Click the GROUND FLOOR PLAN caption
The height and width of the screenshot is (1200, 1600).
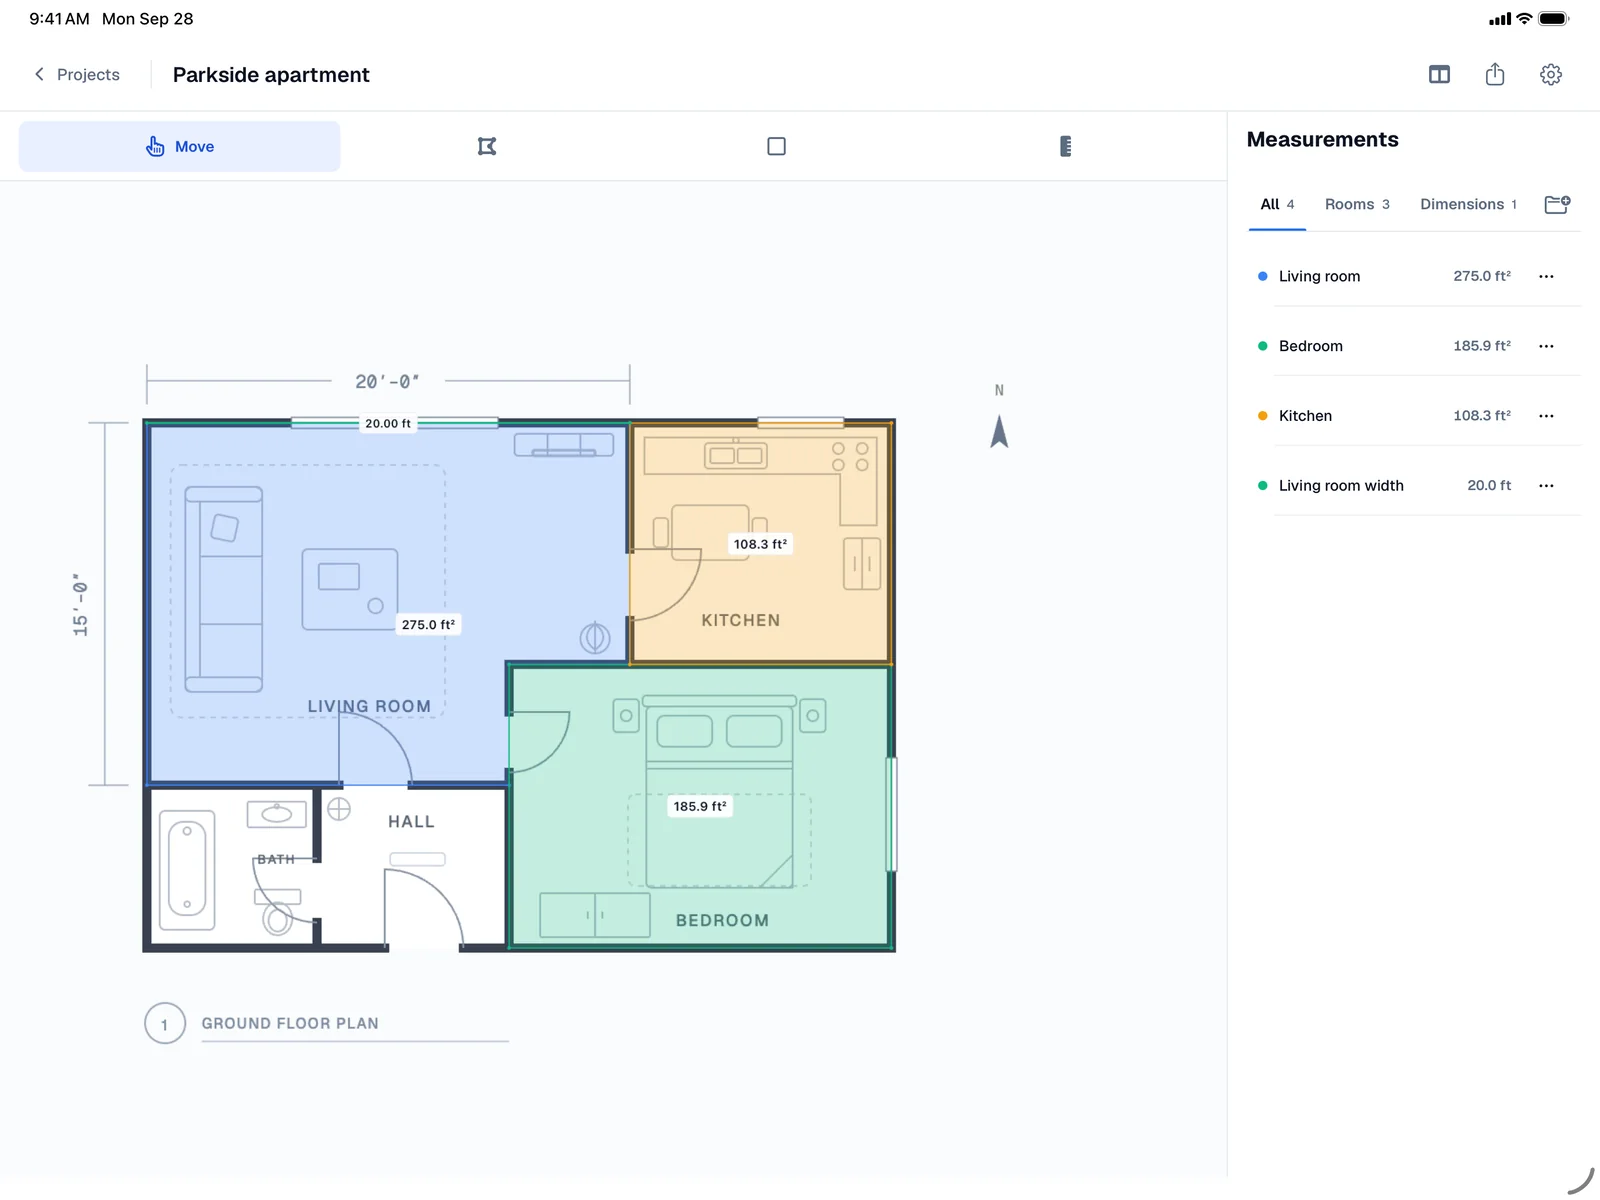click(290, 1024)
